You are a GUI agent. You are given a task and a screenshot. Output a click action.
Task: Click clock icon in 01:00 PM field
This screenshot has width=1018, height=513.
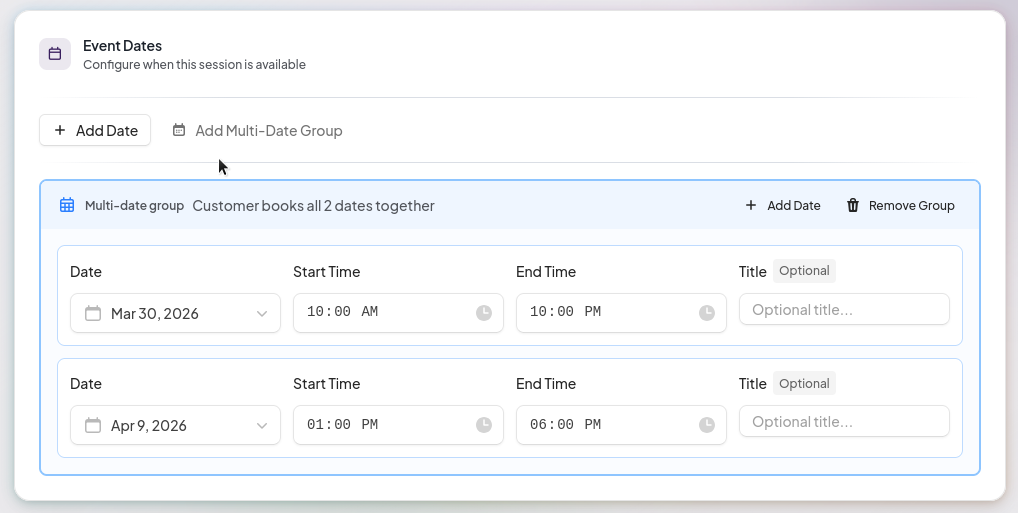coord(484,425)
